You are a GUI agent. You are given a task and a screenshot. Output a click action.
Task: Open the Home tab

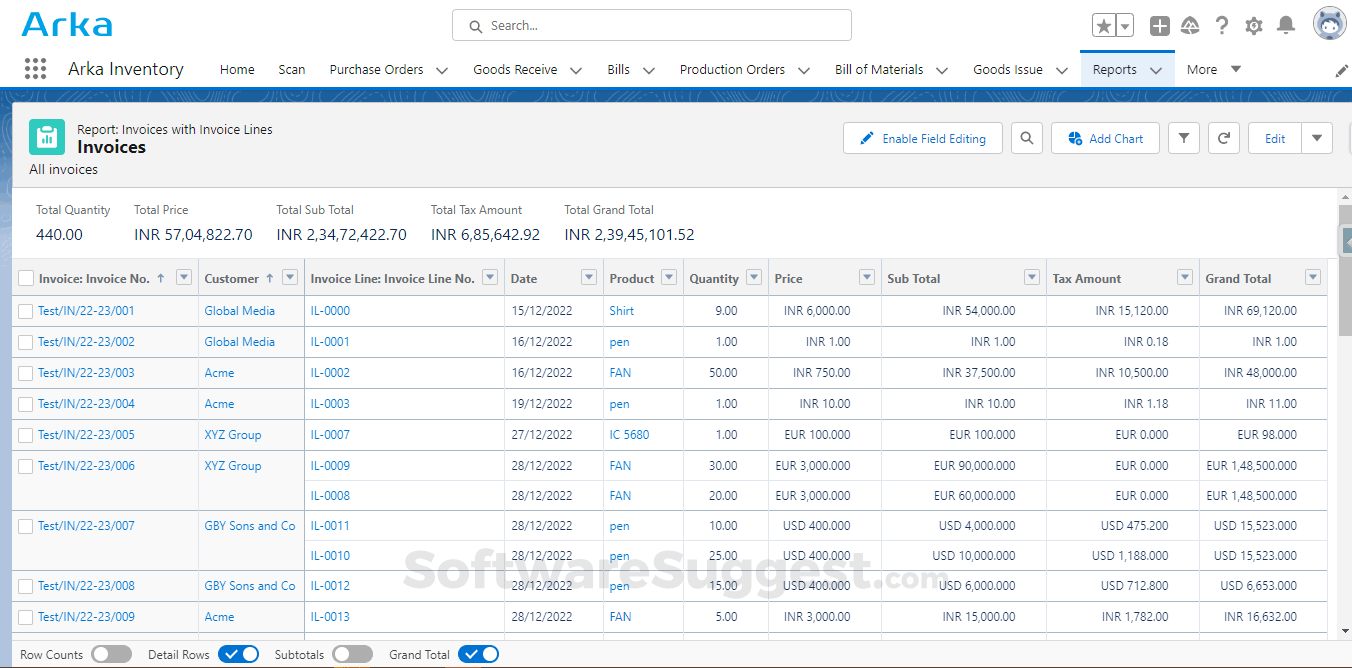[237, 69]
